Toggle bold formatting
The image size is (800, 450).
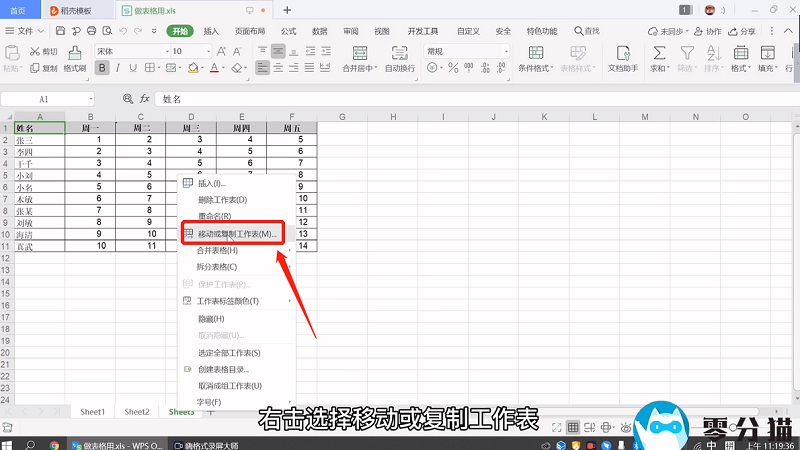pos(103,68)
